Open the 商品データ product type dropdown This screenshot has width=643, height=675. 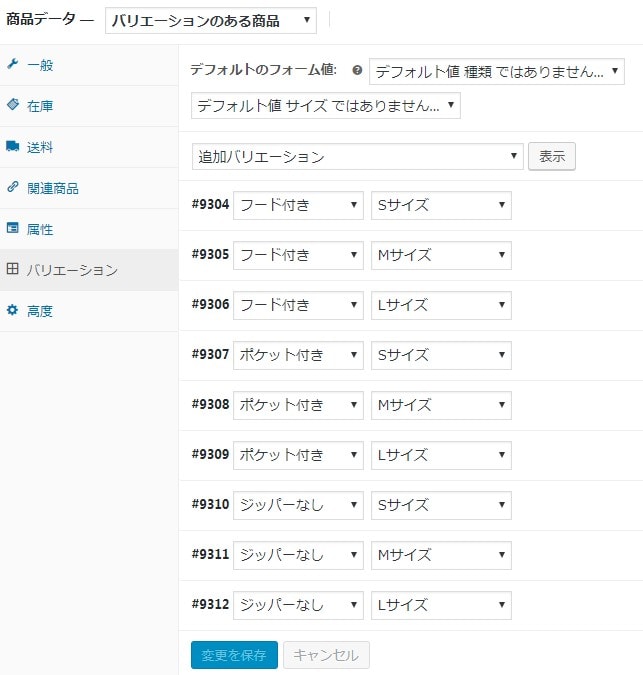pyautogui.click(x=211, y=20)
